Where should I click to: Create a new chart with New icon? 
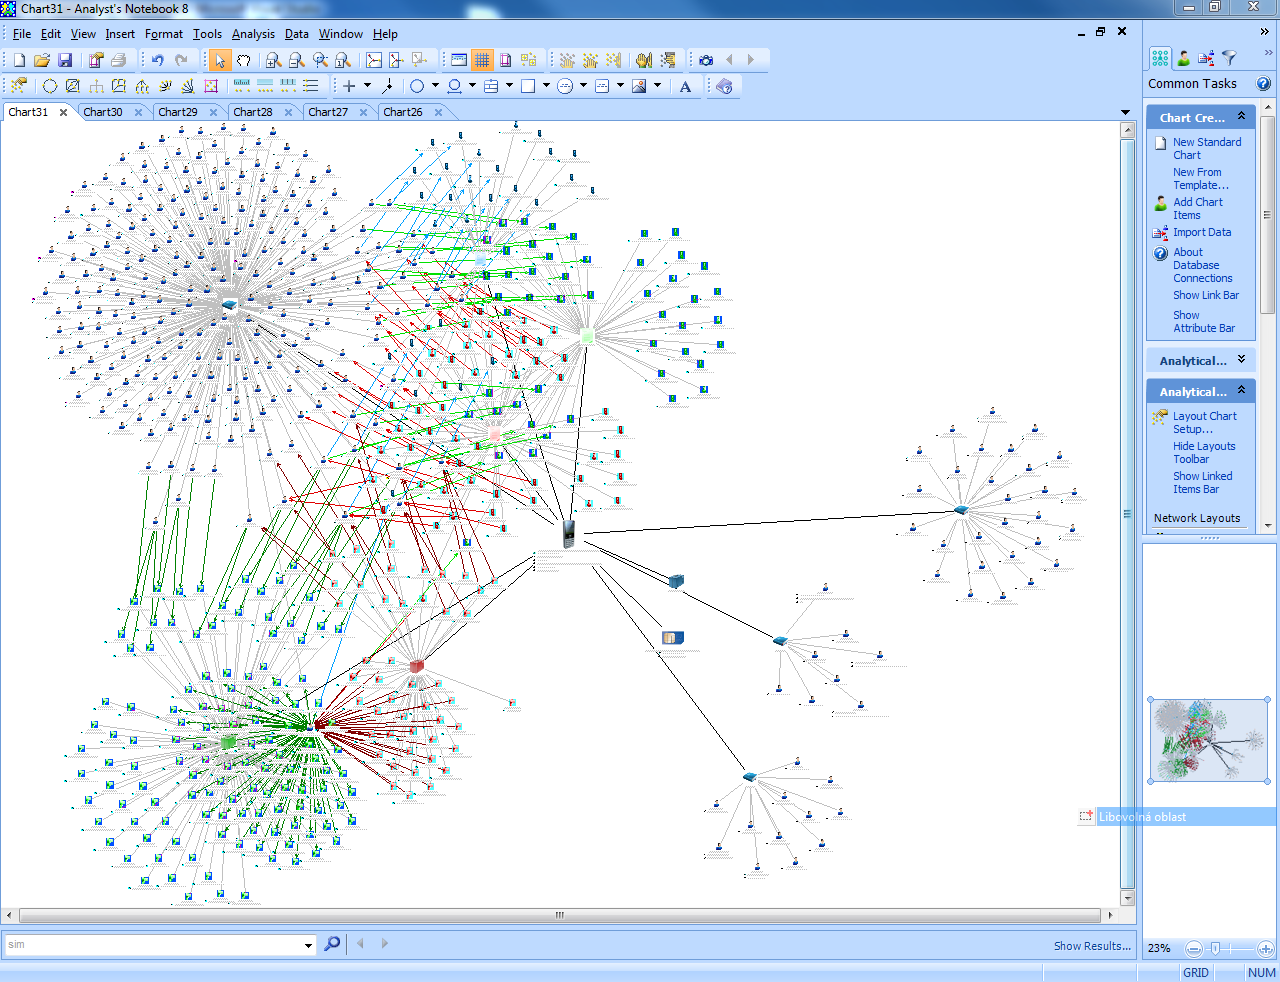(19, 60)
